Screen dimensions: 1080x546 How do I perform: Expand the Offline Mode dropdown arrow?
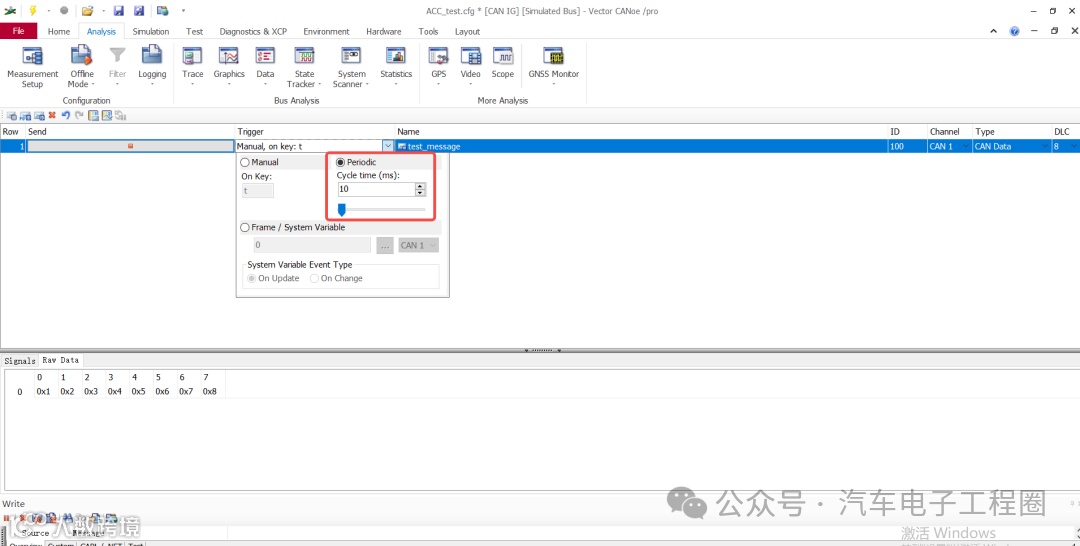tap(93, 85)
